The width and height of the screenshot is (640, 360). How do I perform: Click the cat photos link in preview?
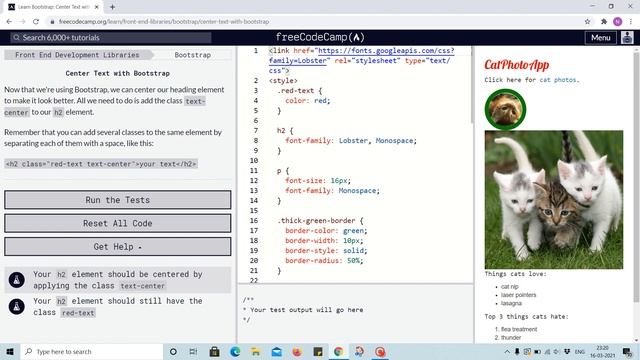click(x=558, y=80)
